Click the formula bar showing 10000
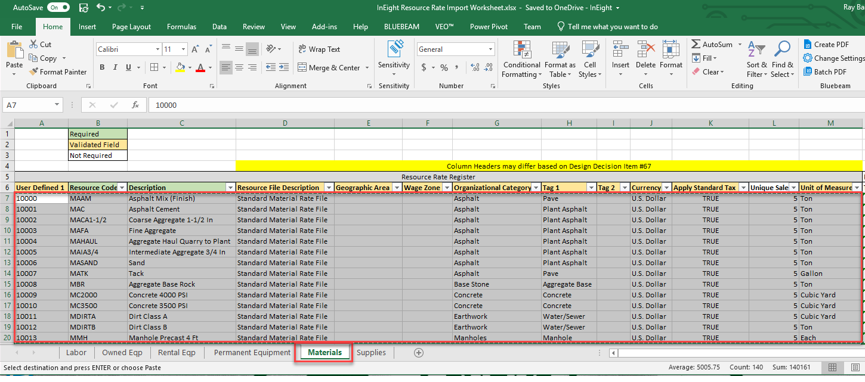This screenshot has width=865, height=382. click(505, 105)
